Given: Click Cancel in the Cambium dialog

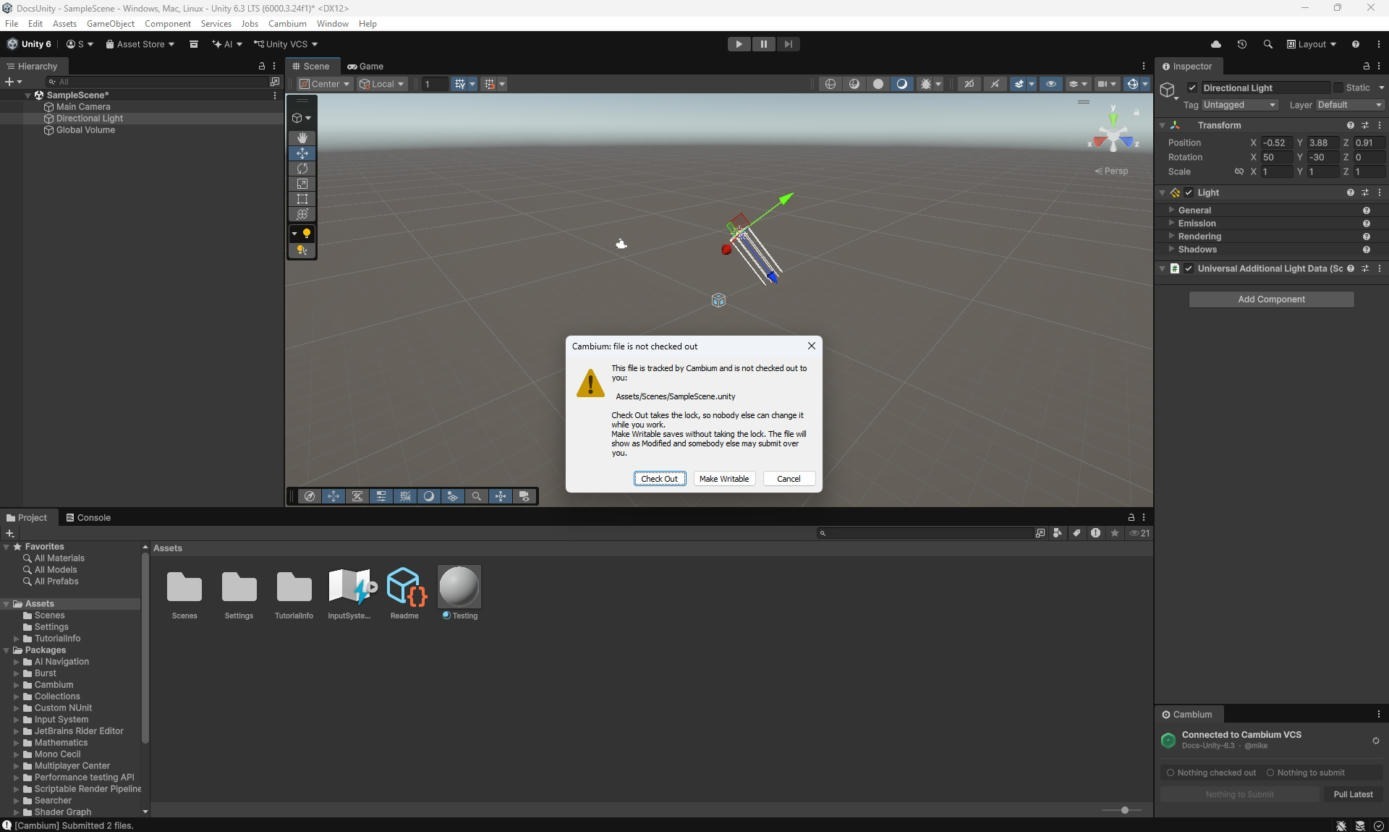Looking at the screenshot, I should (x=789, y=479).
